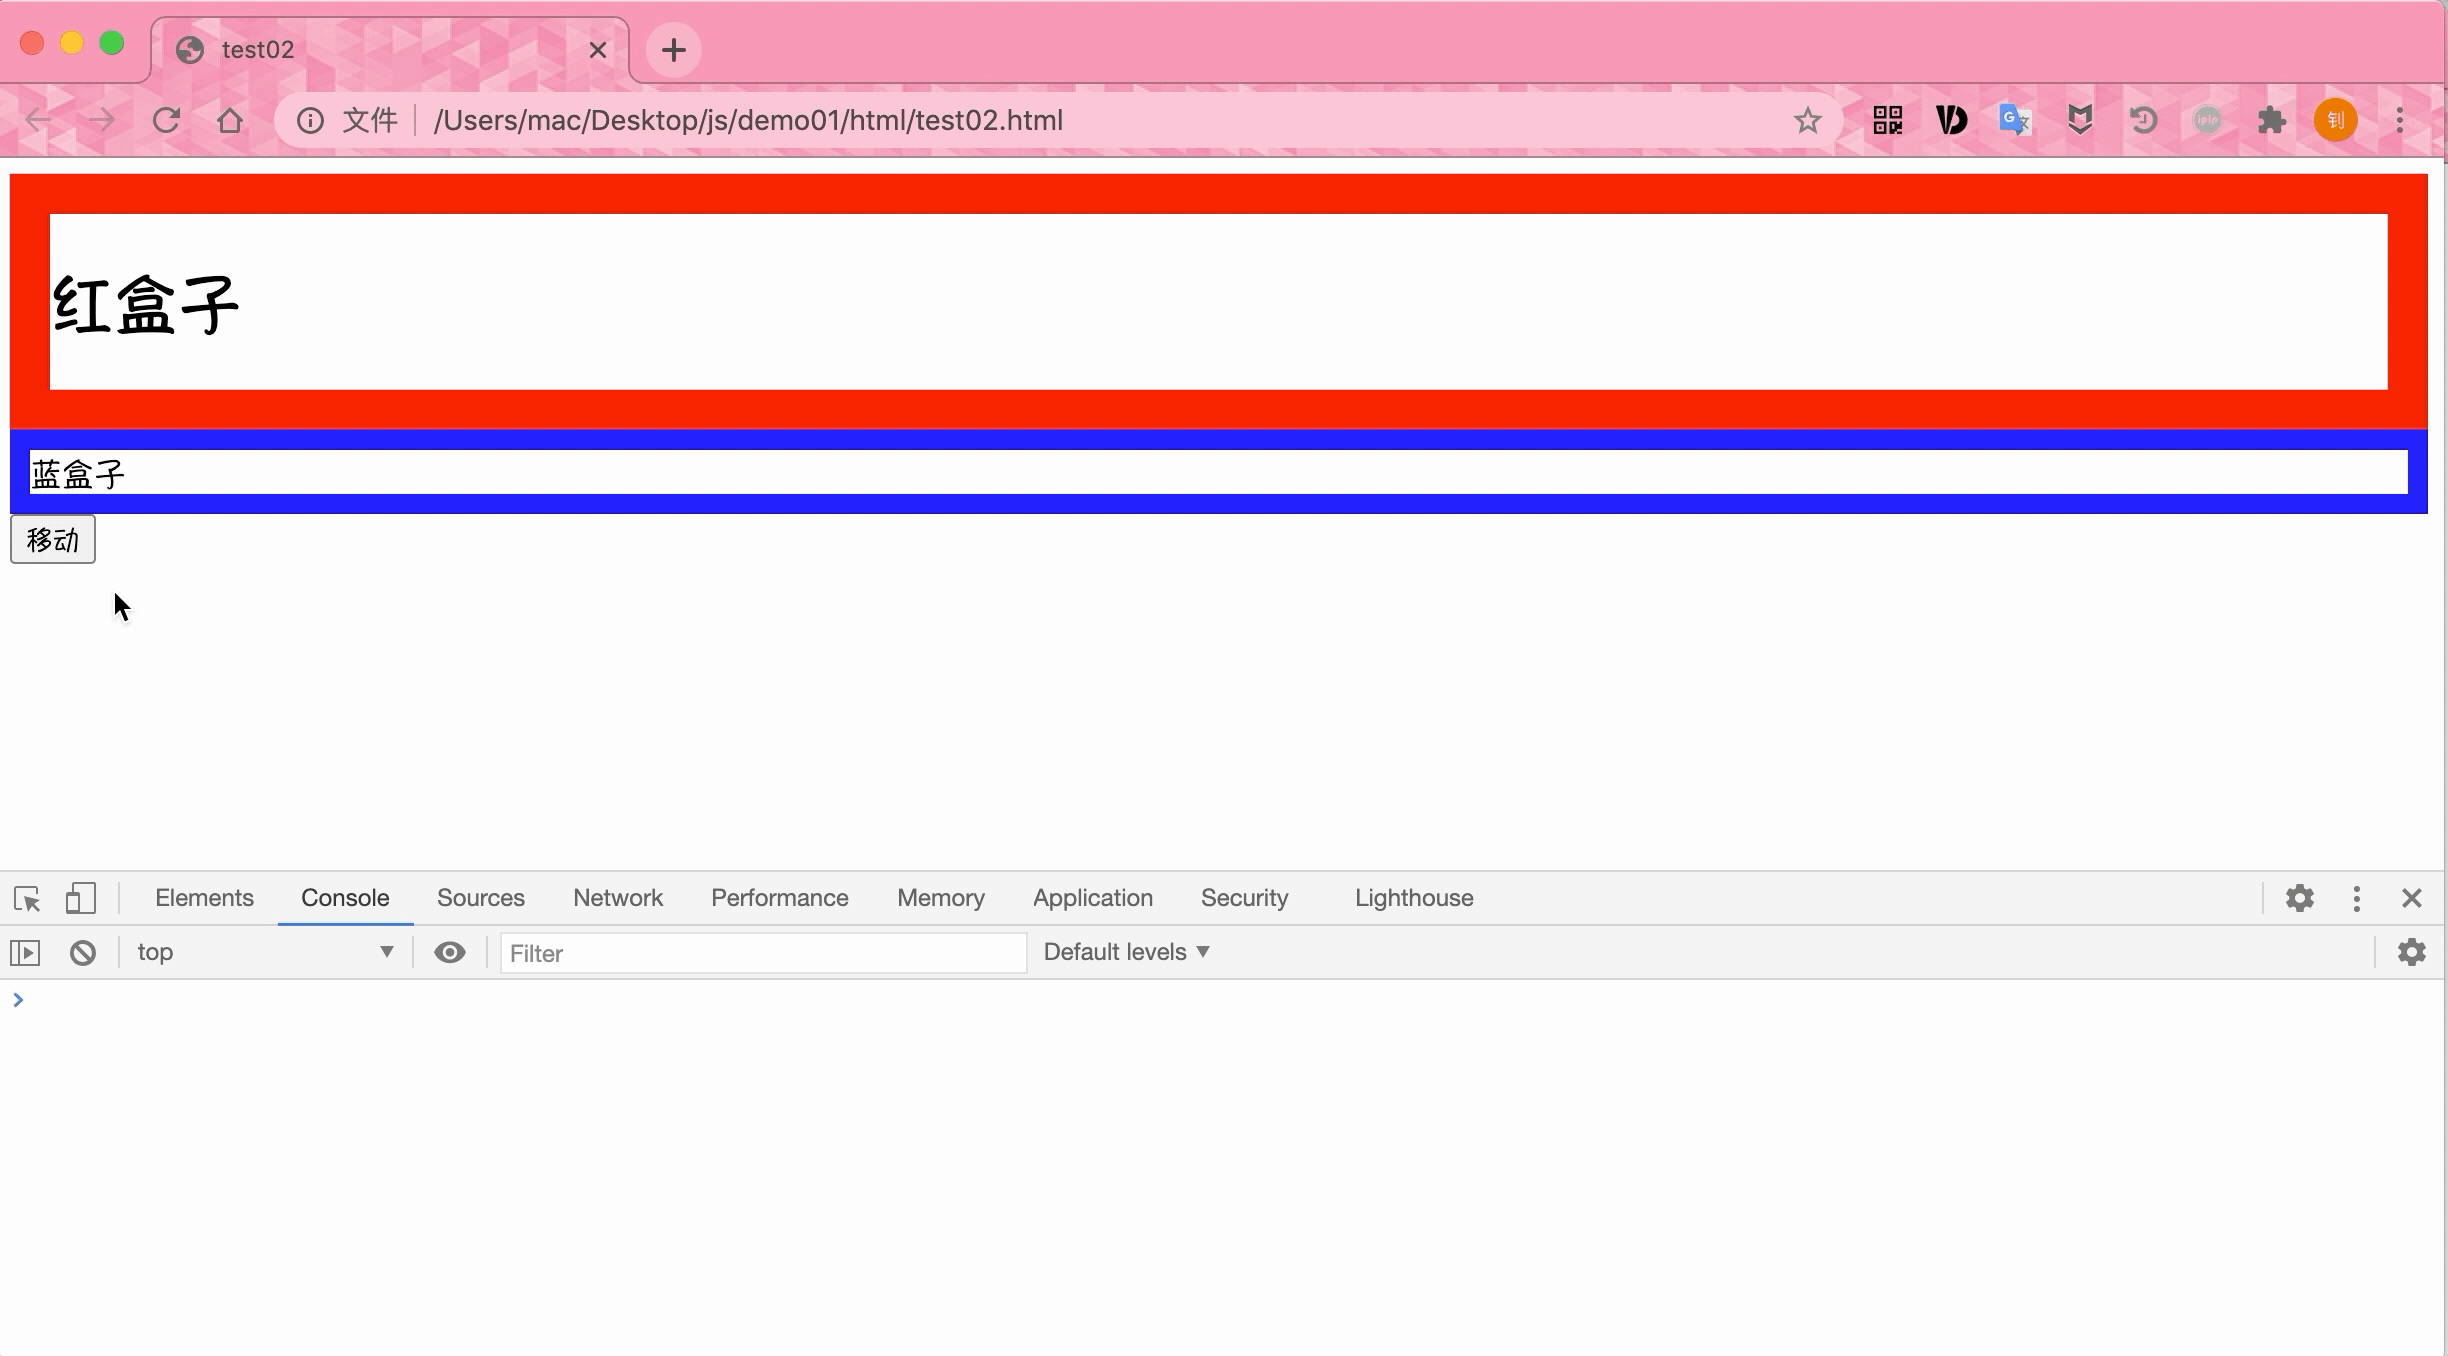Click the Elements tab in DevTools
The height and width of the screenshot is (1356, 2448).
point(204,897)
